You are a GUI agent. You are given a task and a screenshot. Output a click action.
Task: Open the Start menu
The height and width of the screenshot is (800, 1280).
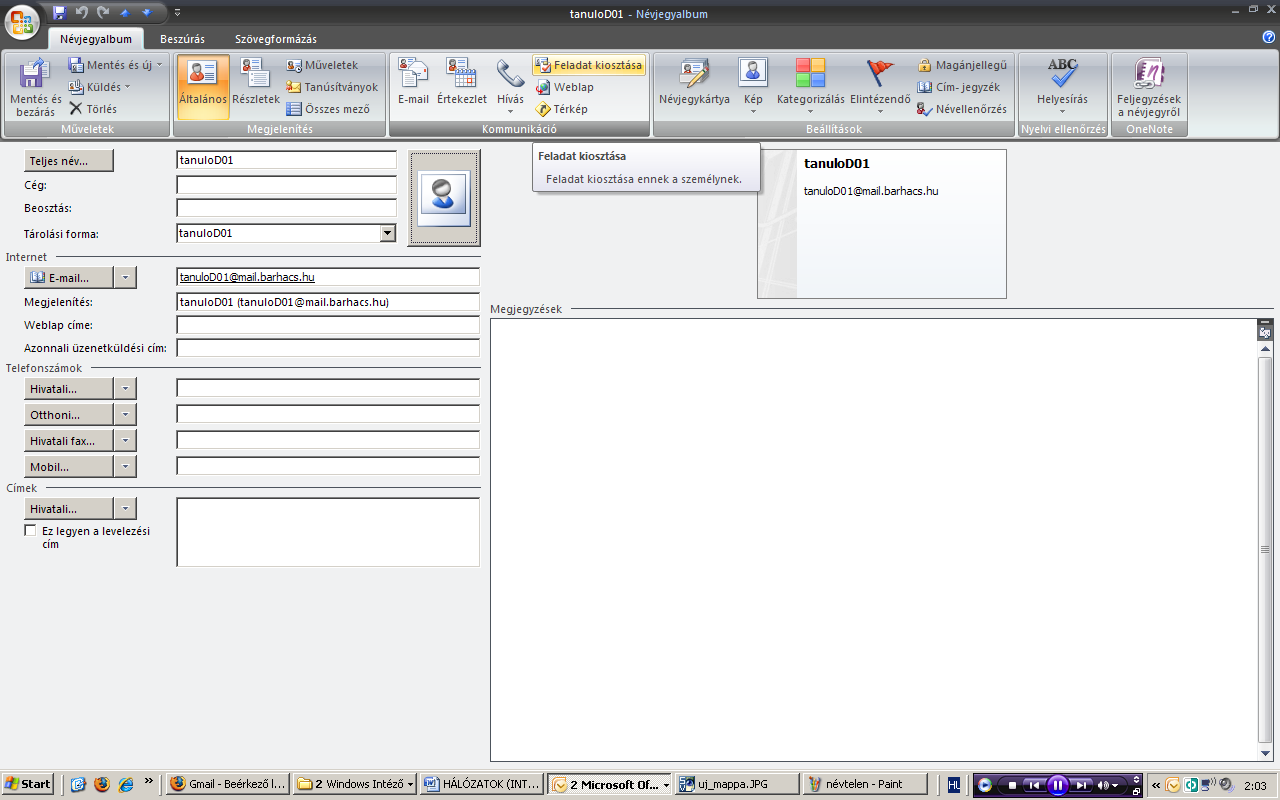coord(27,785)
